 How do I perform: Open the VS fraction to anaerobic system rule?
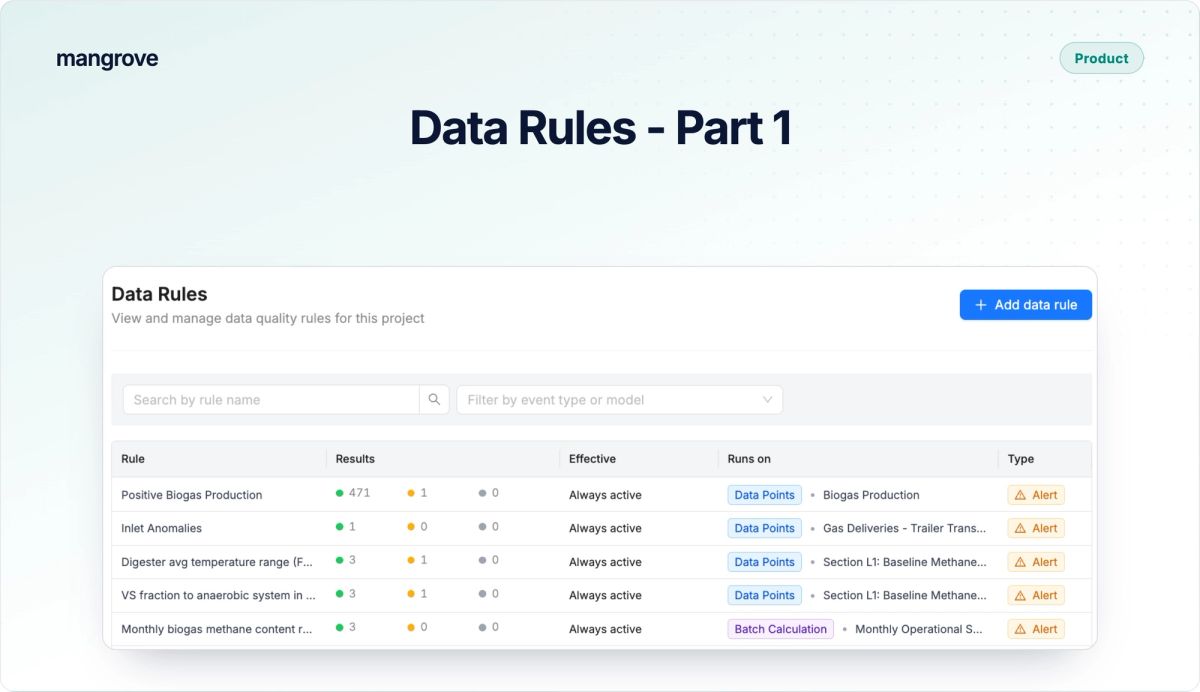point(219,595)
